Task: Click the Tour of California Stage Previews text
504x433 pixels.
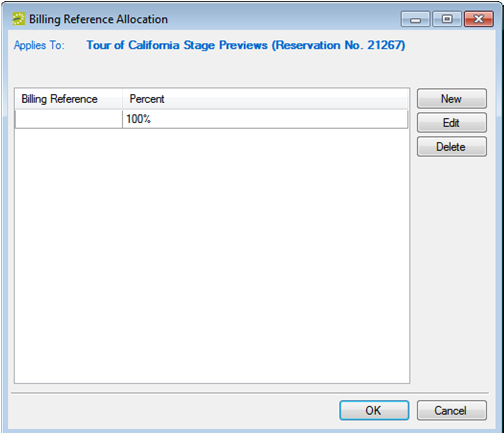Action: pyautogui.click(x=177, y=45)
